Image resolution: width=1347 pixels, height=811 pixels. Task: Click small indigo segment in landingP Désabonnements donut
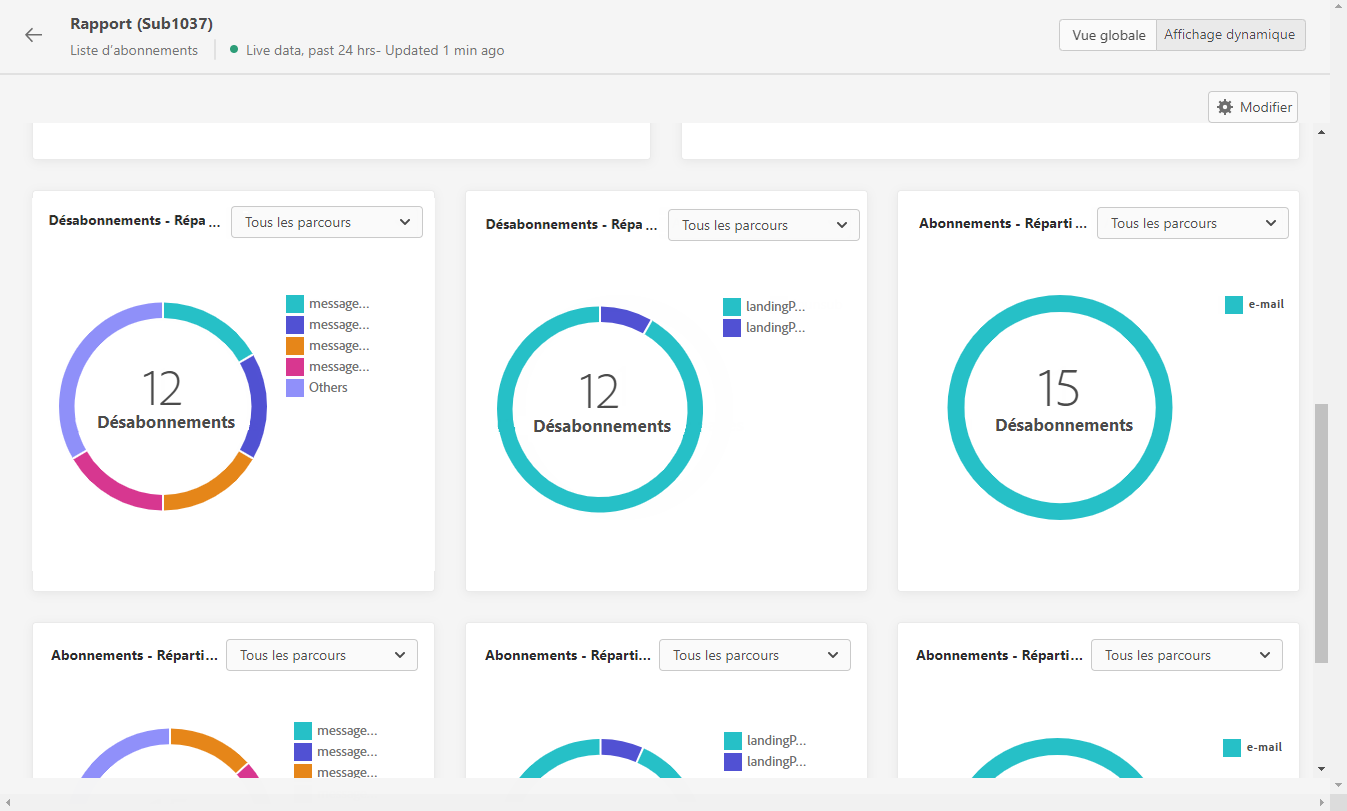[x=626, y=317]
